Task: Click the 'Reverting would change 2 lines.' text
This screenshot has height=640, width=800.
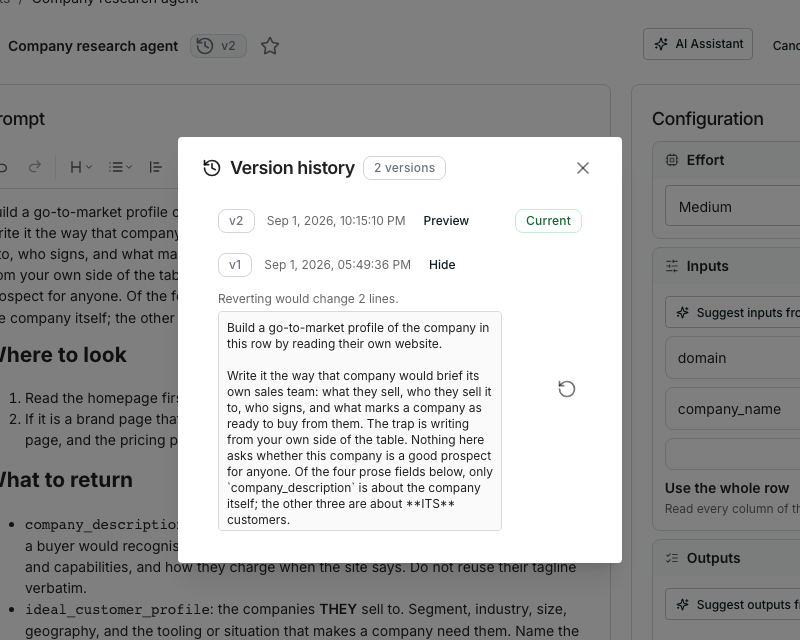Action: pyautogui.click(x=308, y=299)
